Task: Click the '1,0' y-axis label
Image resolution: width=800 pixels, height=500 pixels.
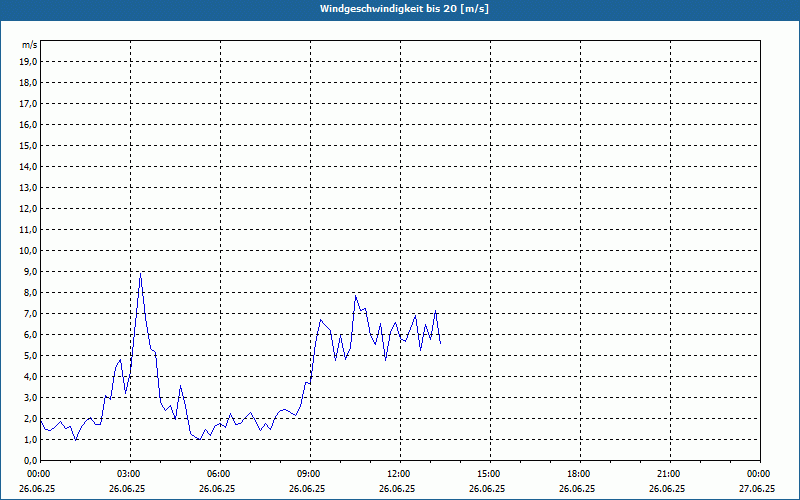Action: click(31, 440)
